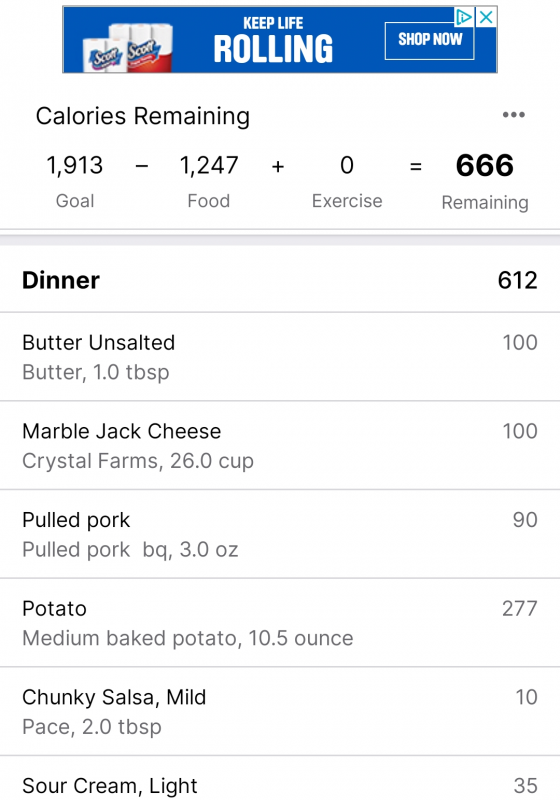Open the Potato baked potato entry
This screenshot has height=800, width=560.
pyautogui.click(x=280, y=622)
